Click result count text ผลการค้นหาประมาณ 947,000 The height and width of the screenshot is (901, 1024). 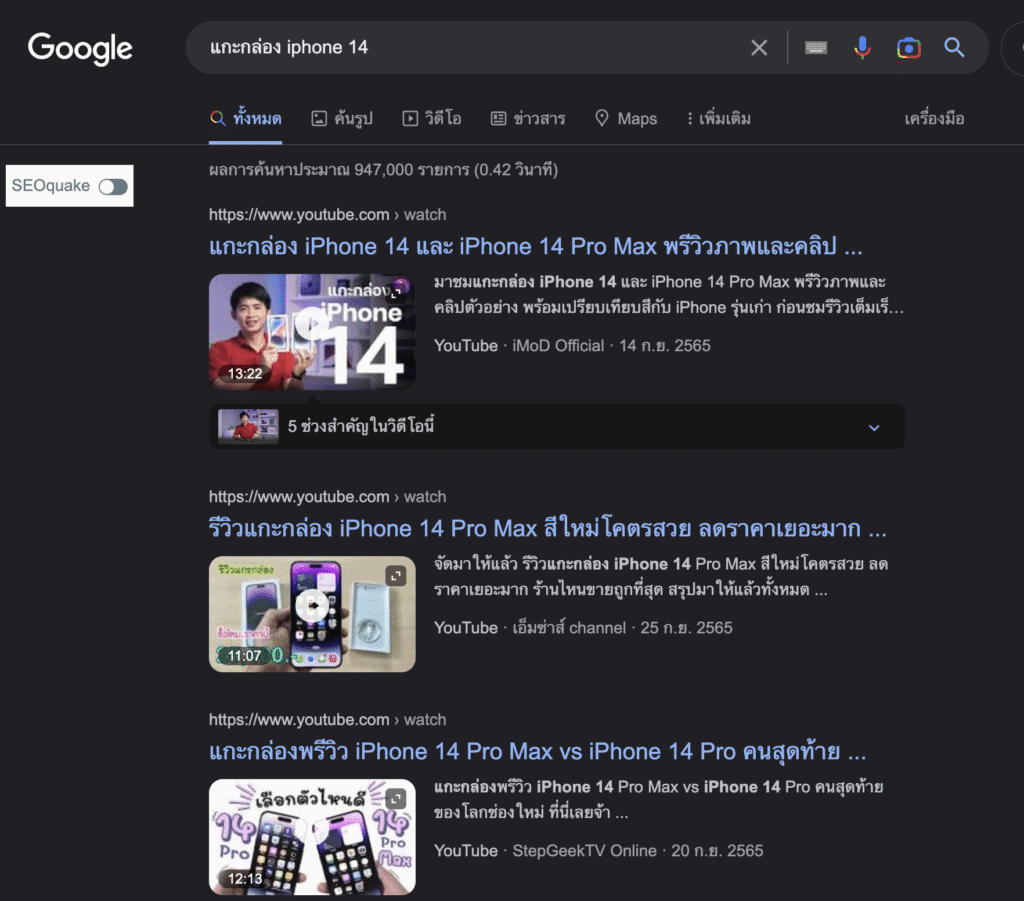[383, 170]
